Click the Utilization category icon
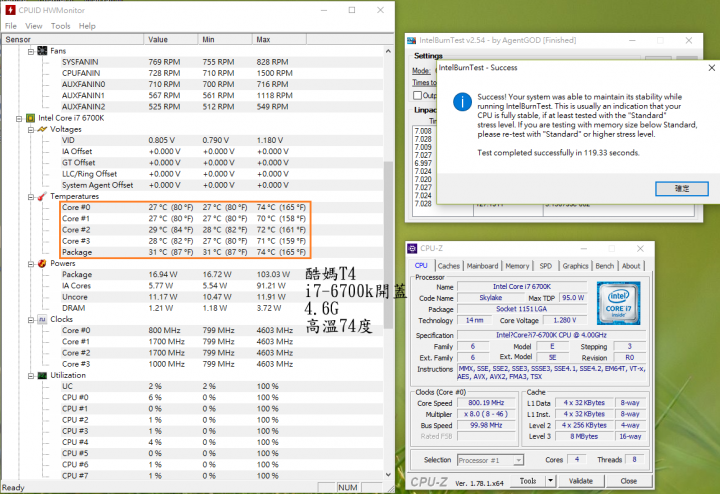Screen dimensions: 720x494 pos(42,376)
